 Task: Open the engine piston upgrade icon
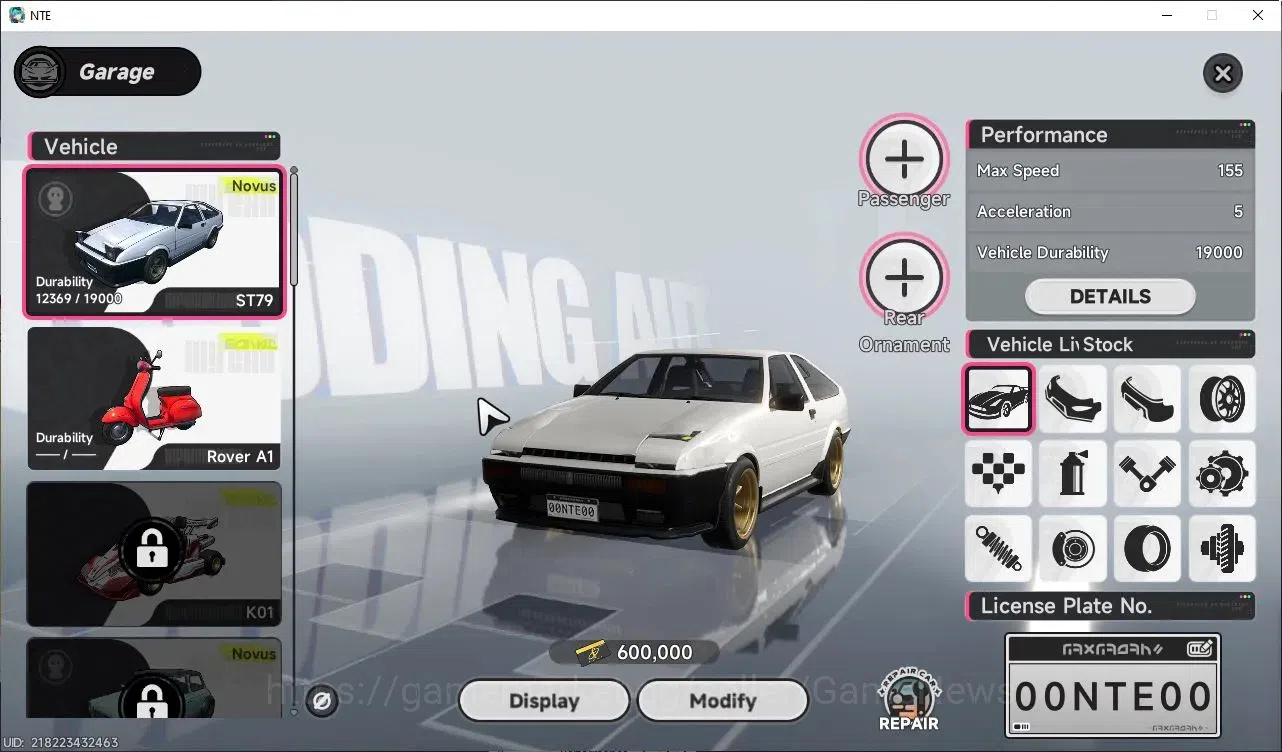[x=1147, y=473]
